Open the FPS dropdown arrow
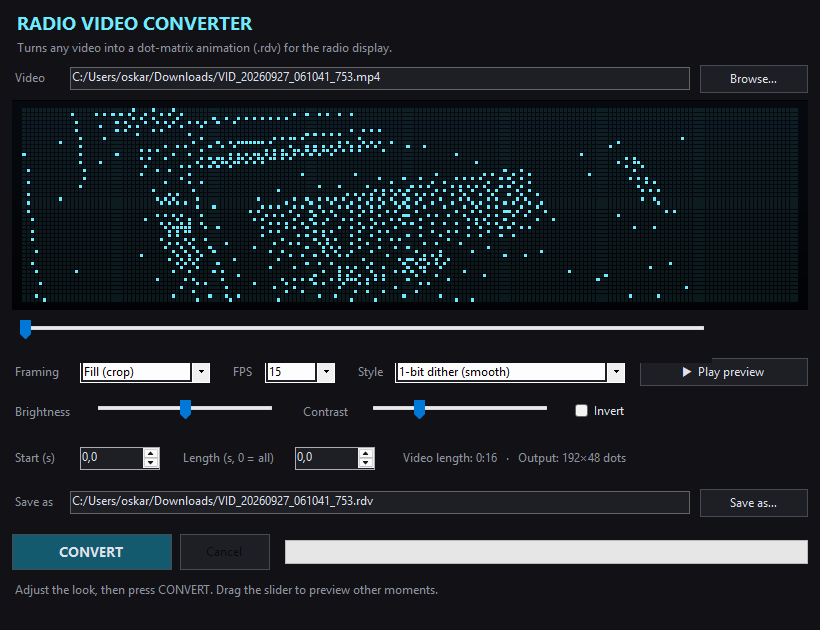 pyautogui.click(x=326, y=372)
